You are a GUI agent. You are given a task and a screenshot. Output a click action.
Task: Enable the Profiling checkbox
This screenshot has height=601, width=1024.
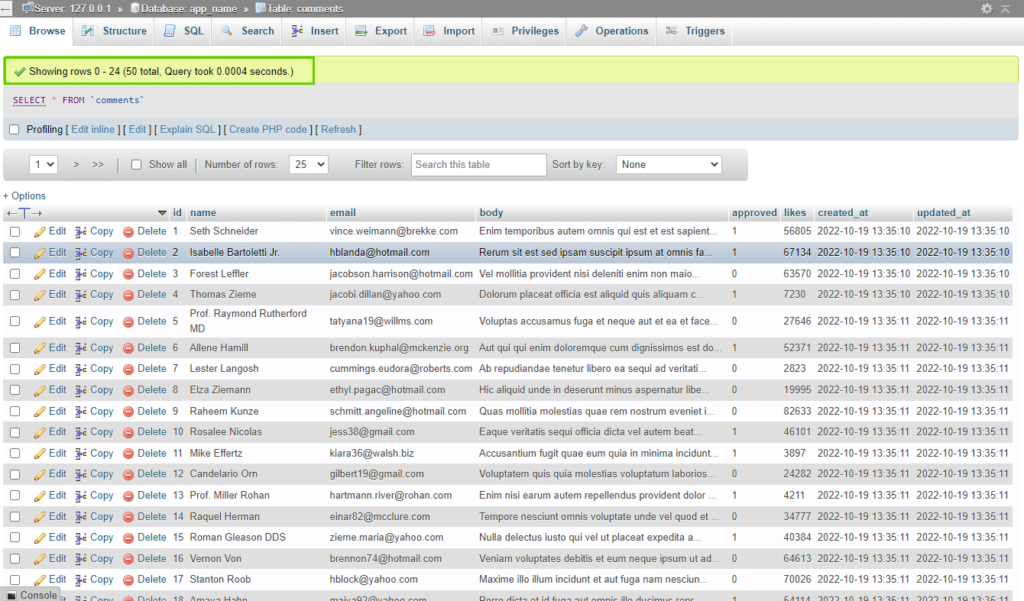tap(14, 129)
